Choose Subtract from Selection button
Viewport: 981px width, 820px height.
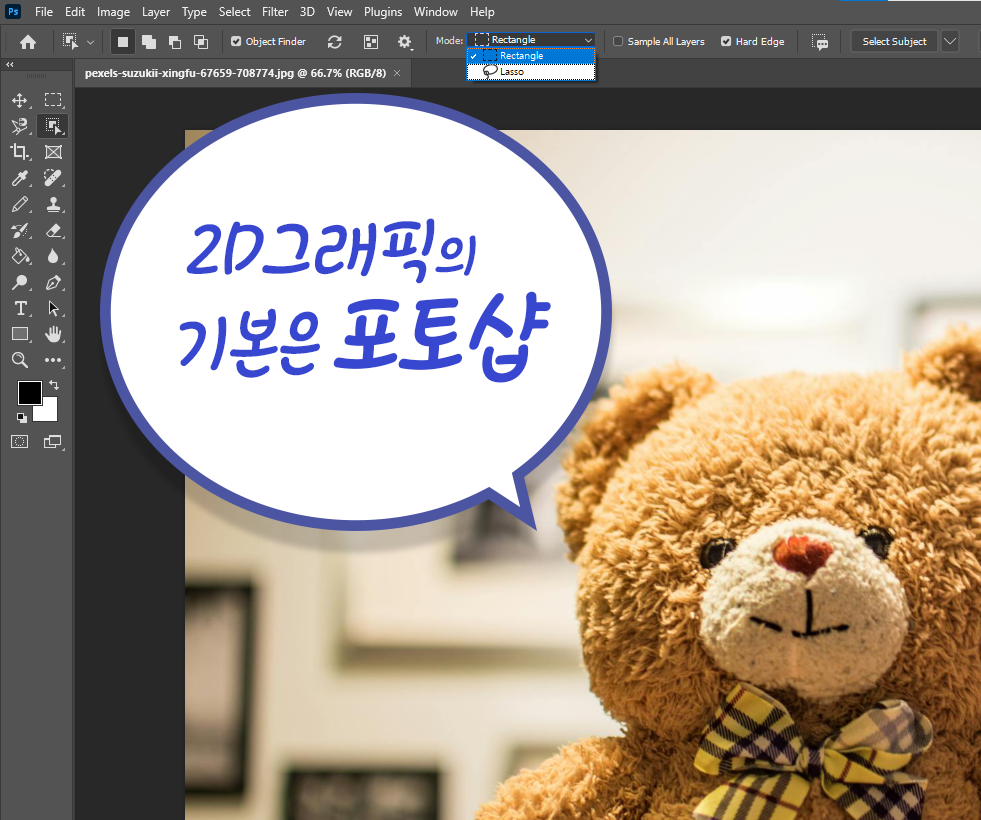[175, 42]
